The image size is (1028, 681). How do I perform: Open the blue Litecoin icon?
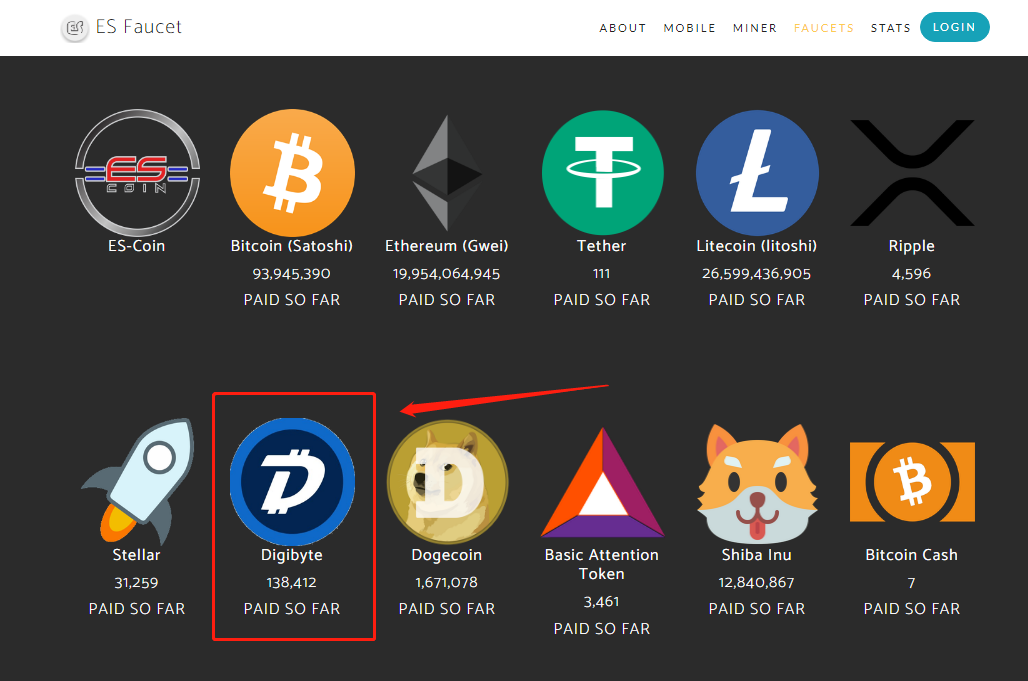click(757, 173)
